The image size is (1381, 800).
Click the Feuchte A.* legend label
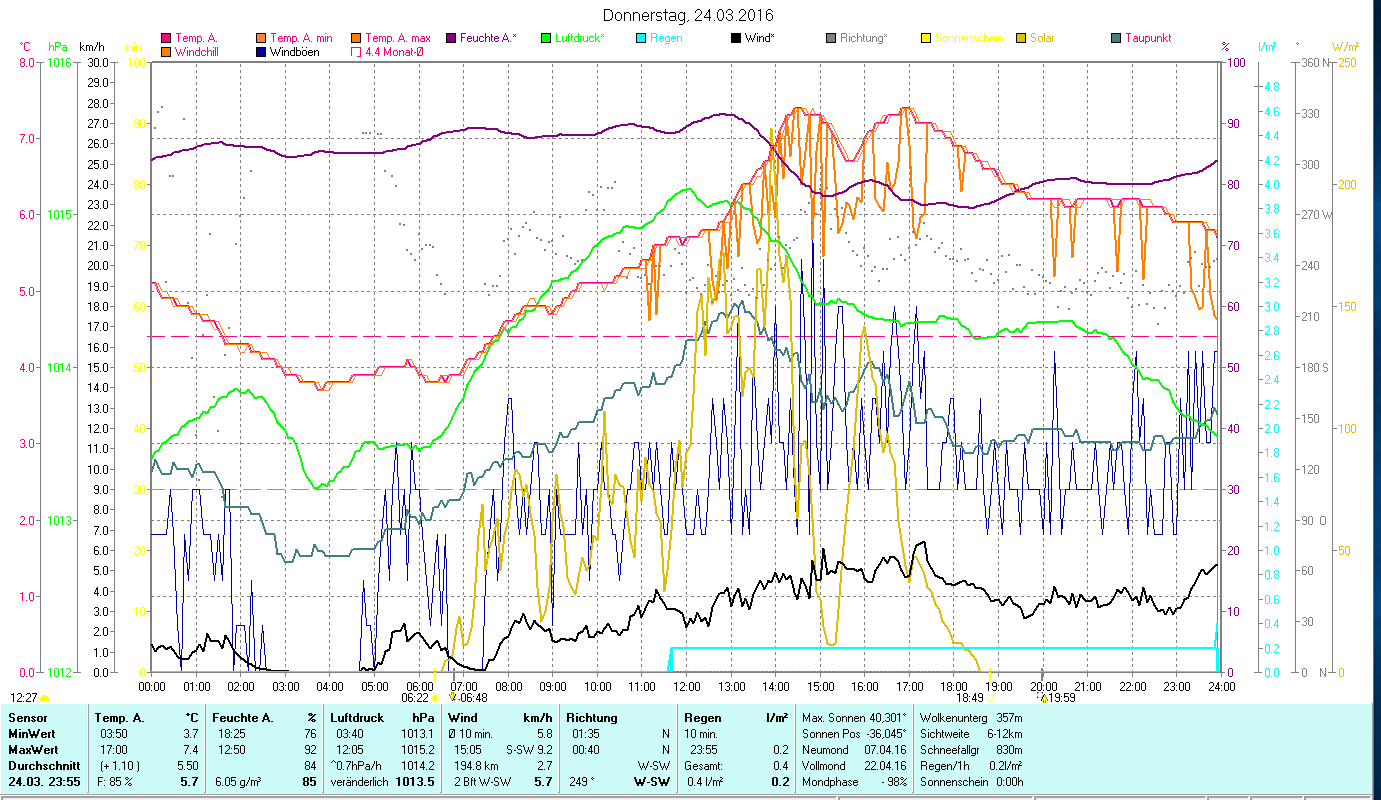click(x=489, y=38)
